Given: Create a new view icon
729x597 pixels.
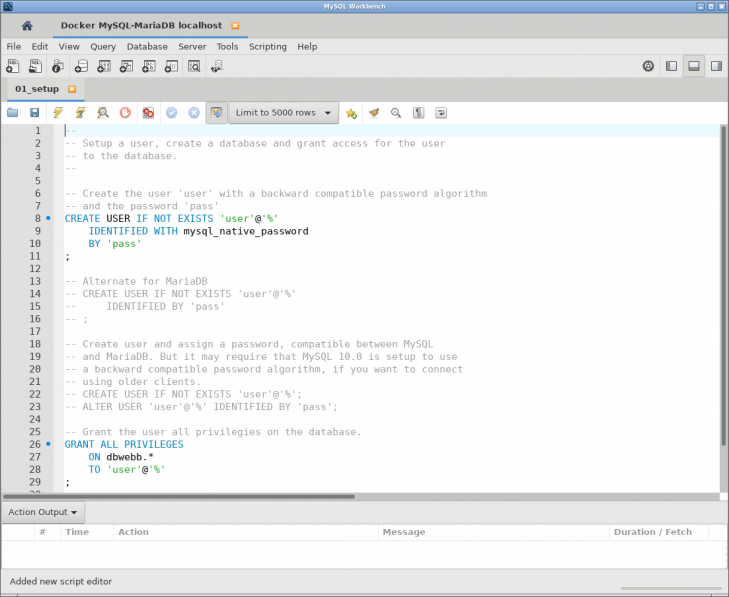Looking at the screenshot, I should pos(126,66).
